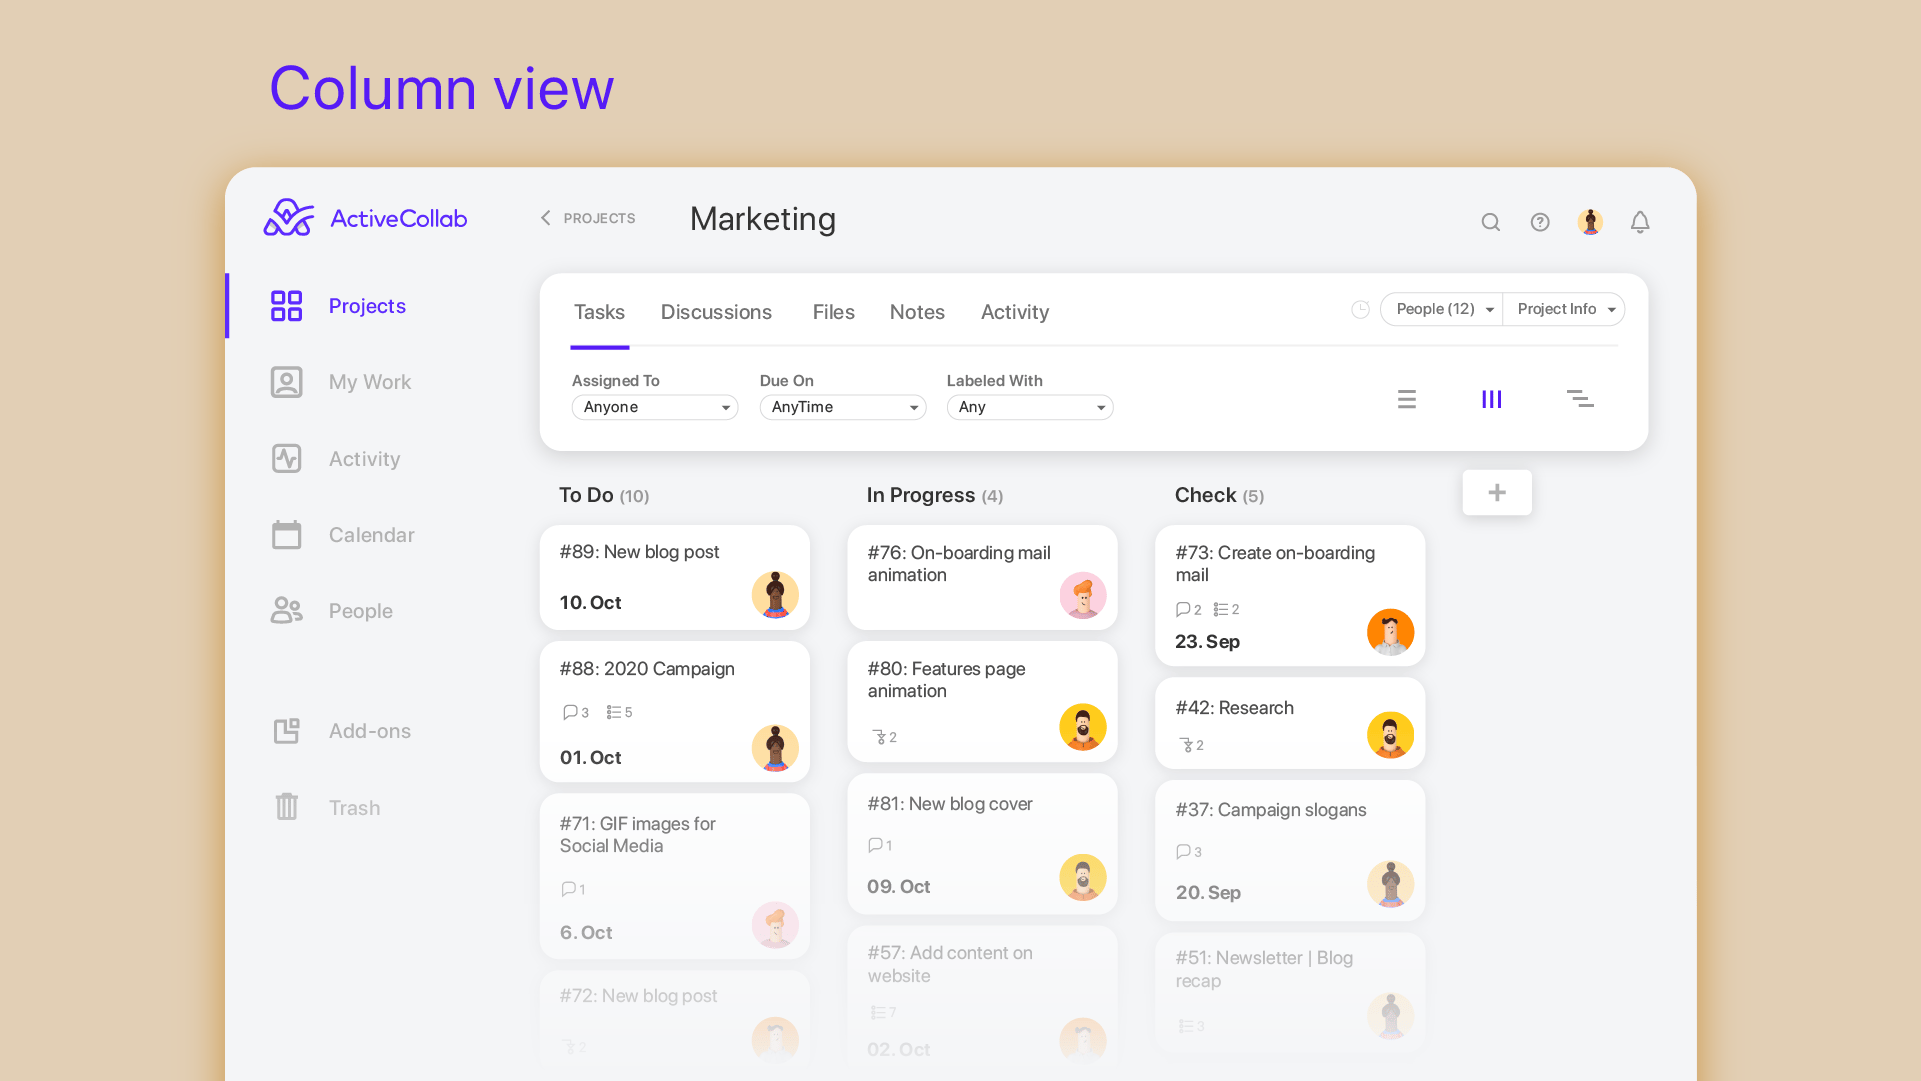The width and height of the screenshot is (1921, 1081).
Task: Switch to the Discussions tab
Action: (716, 312)
